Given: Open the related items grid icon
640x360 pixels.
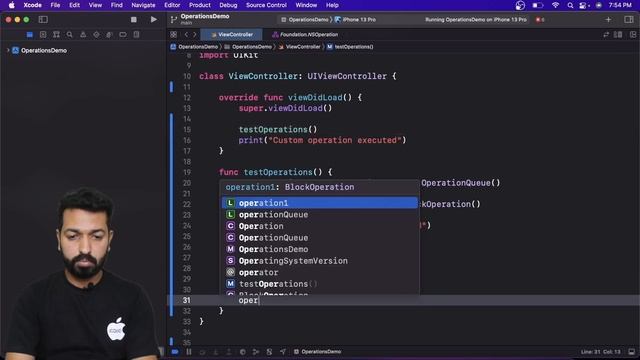Looking at the screenshot, I should 173,35.
